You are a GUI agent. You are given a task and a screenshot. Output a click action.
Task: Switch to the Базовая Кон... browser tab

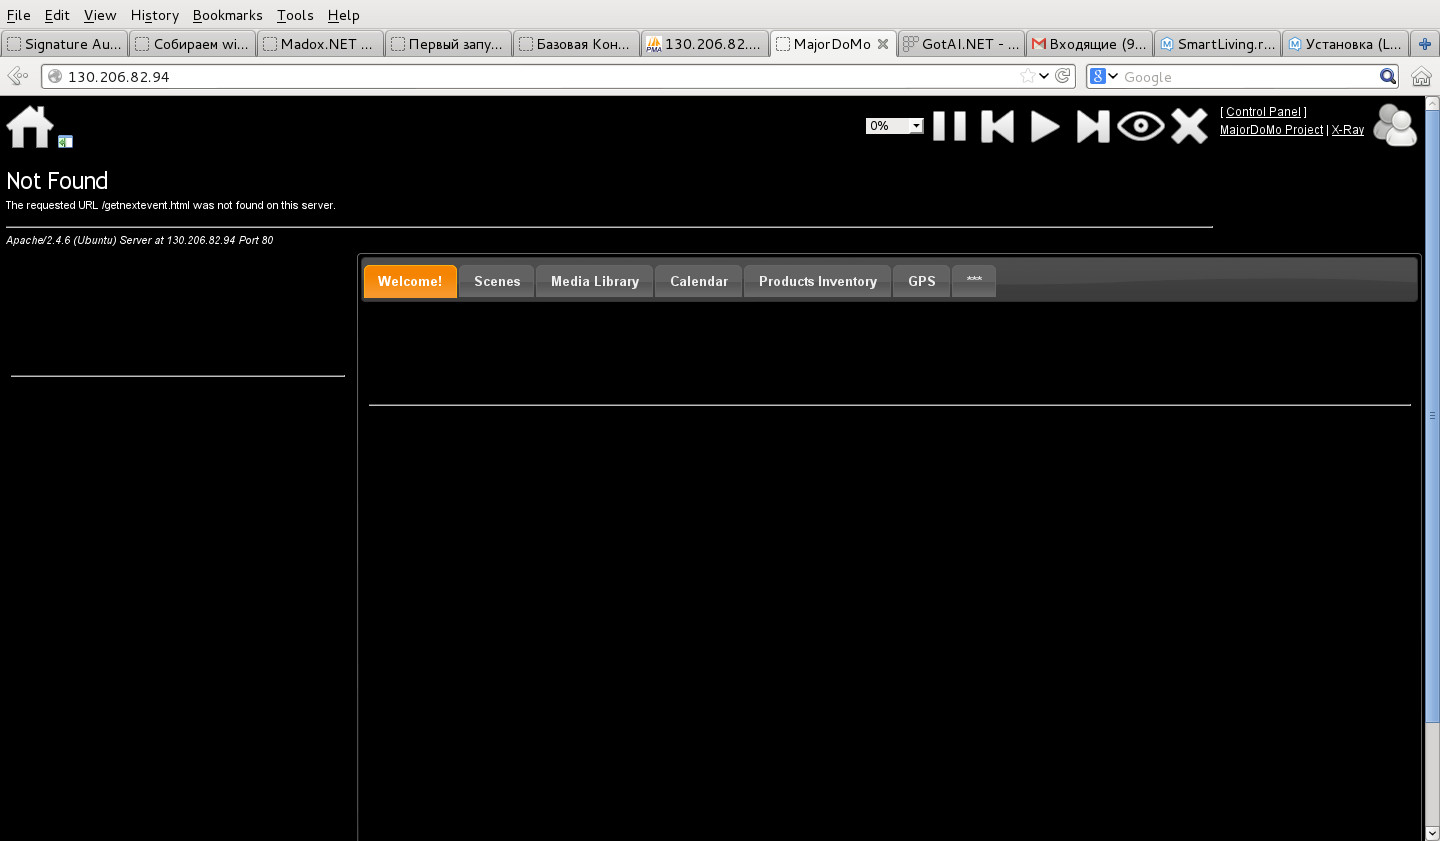[577, 44]
